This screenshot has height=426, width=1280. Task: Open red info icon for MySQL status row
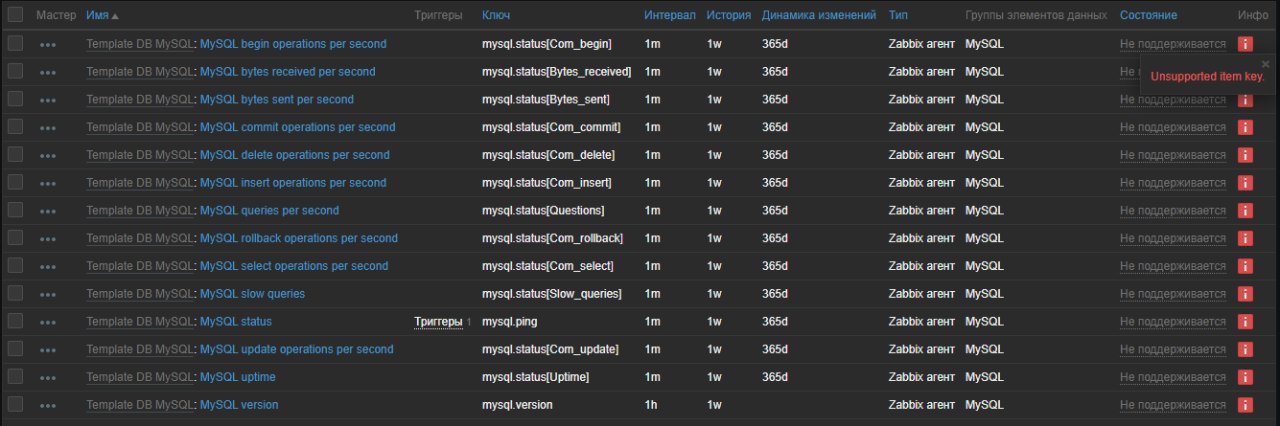pyautogui.click(x=1245, y=321)
